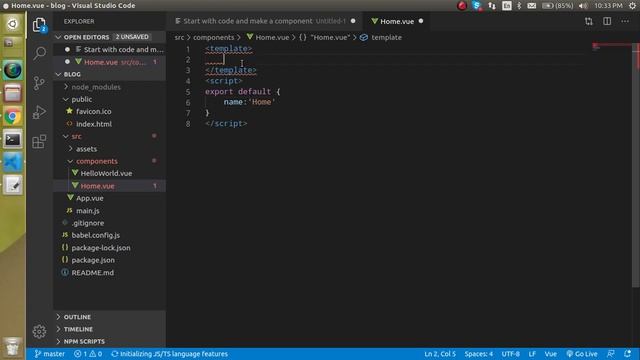The image size is (640, 360).
Task: Open HelloWorld.vue file
Action: click(x=109, y=173)
